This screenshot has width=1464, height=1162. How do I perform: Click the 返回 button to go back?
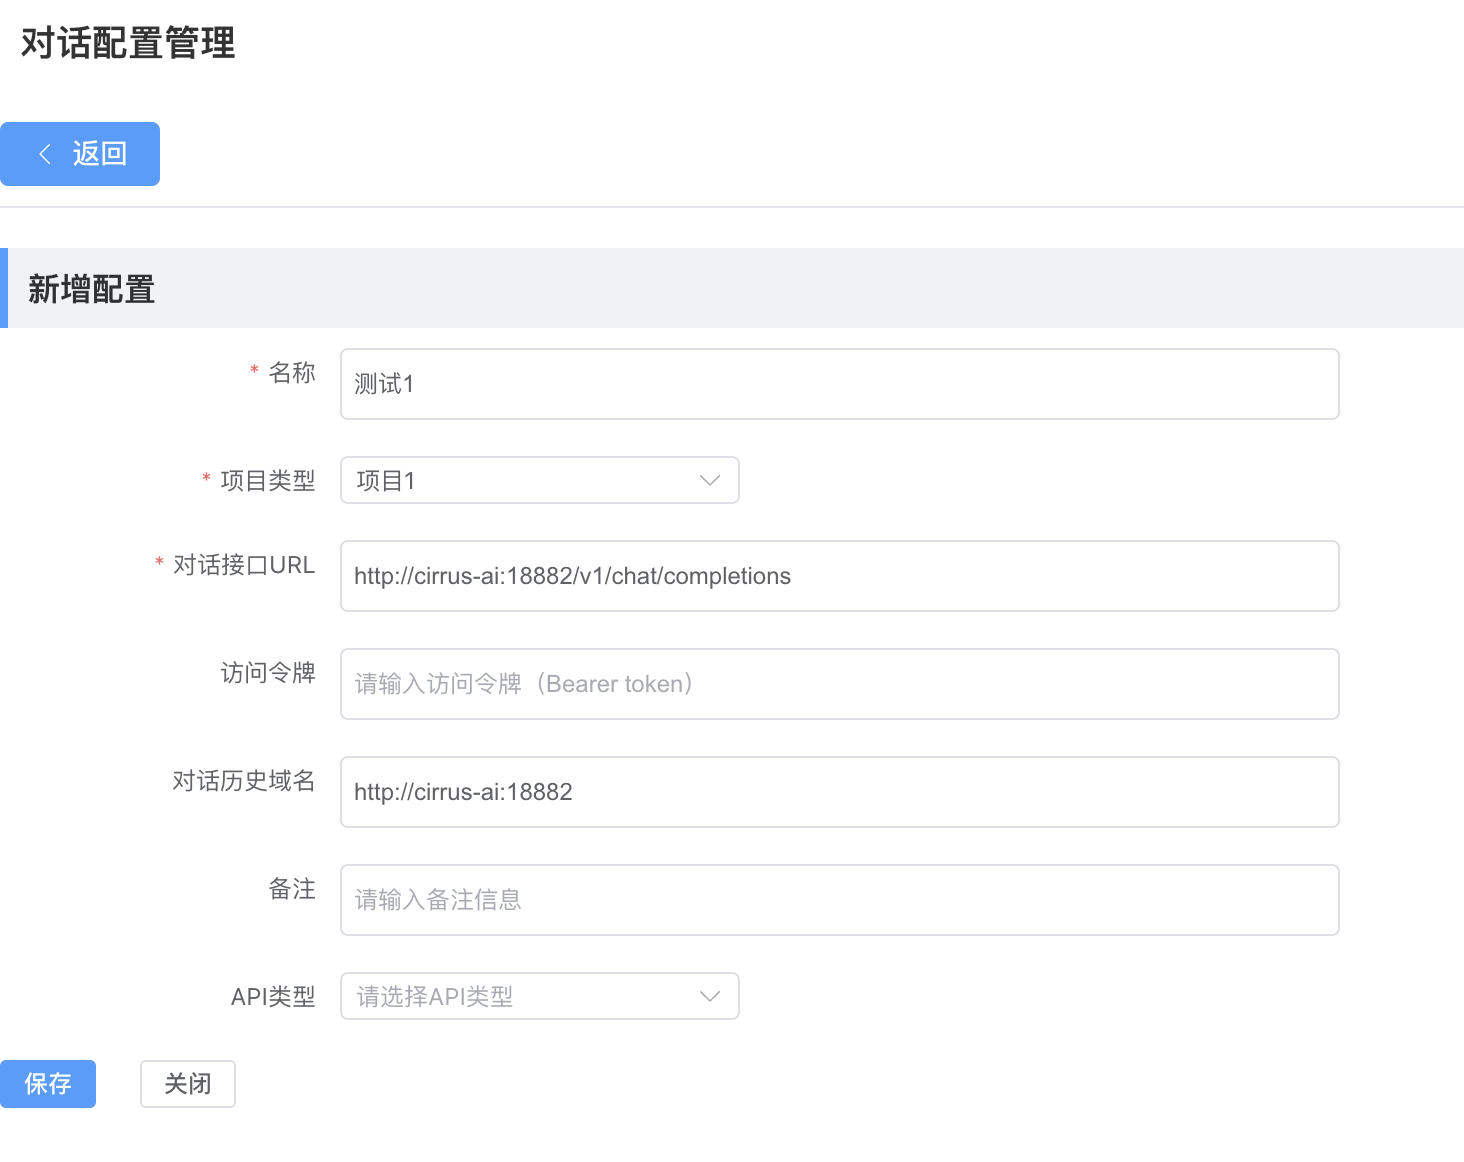coord(80,153)
